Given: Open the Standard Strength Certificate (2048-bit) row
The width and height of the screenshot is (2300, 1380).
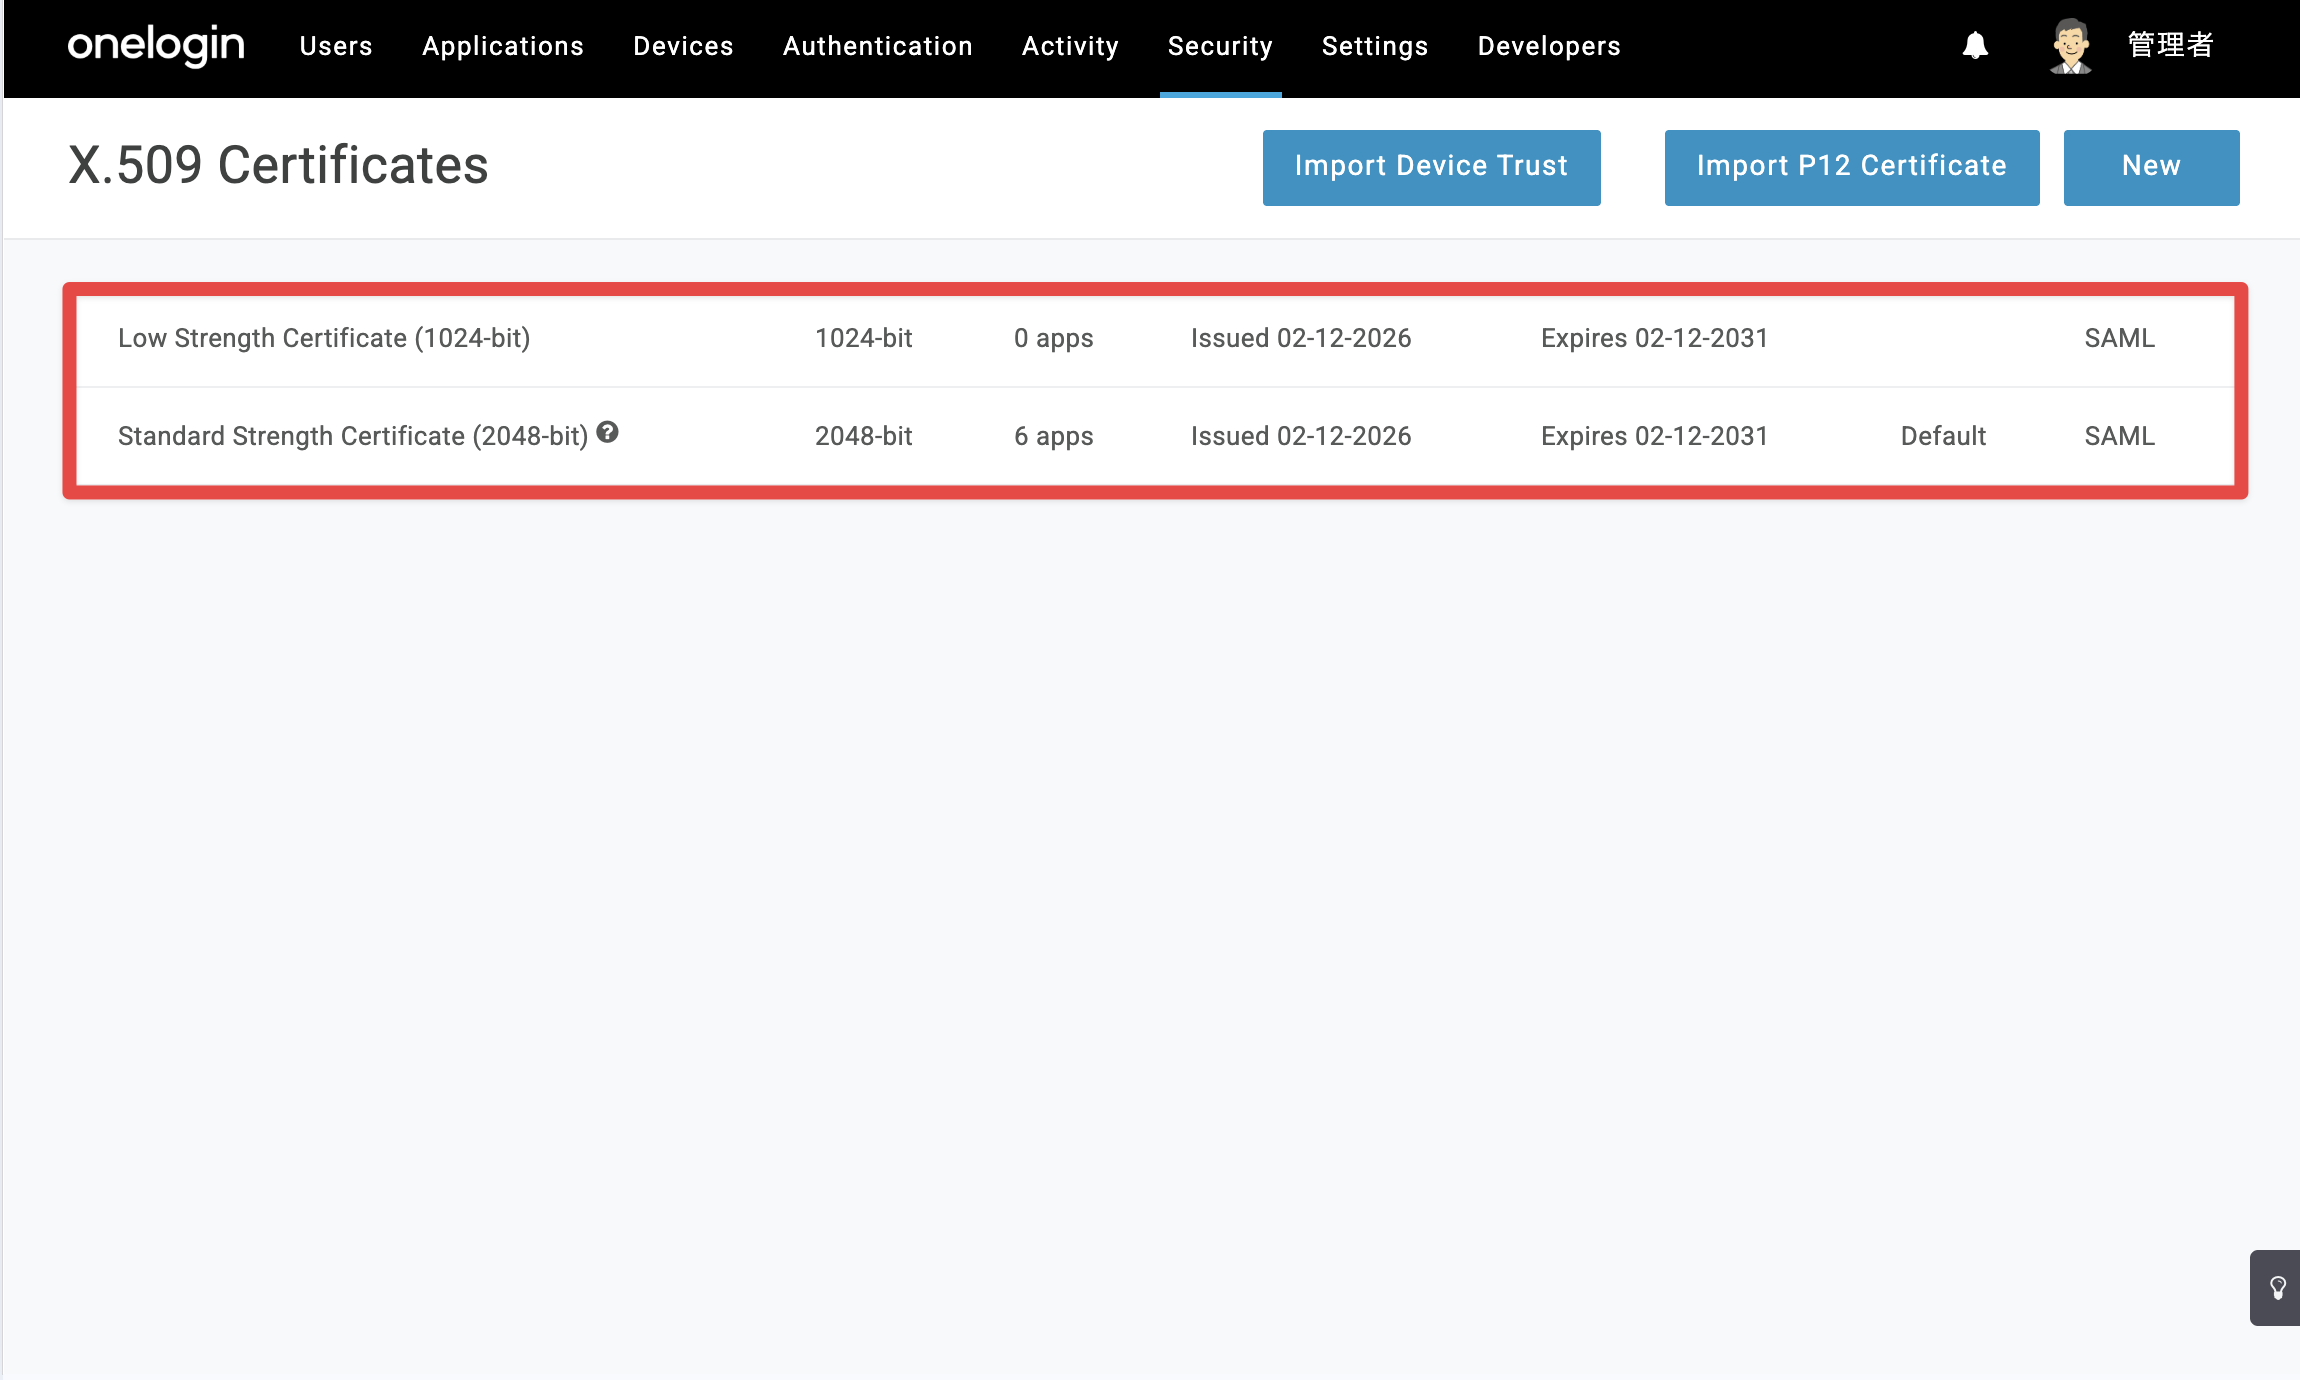Looking at the screenshot, I should (x=1155, y=436).
